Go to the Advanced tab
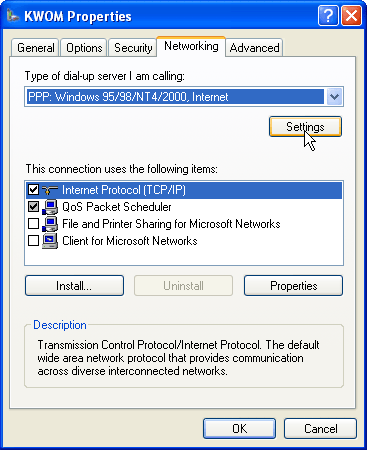 tap(254, 48)
